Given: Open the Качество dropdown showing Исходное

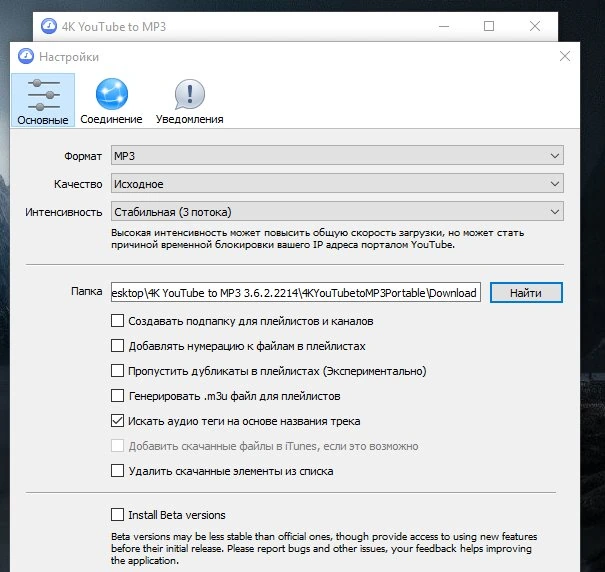Looking at the screenshot, I should pos(337,184).
